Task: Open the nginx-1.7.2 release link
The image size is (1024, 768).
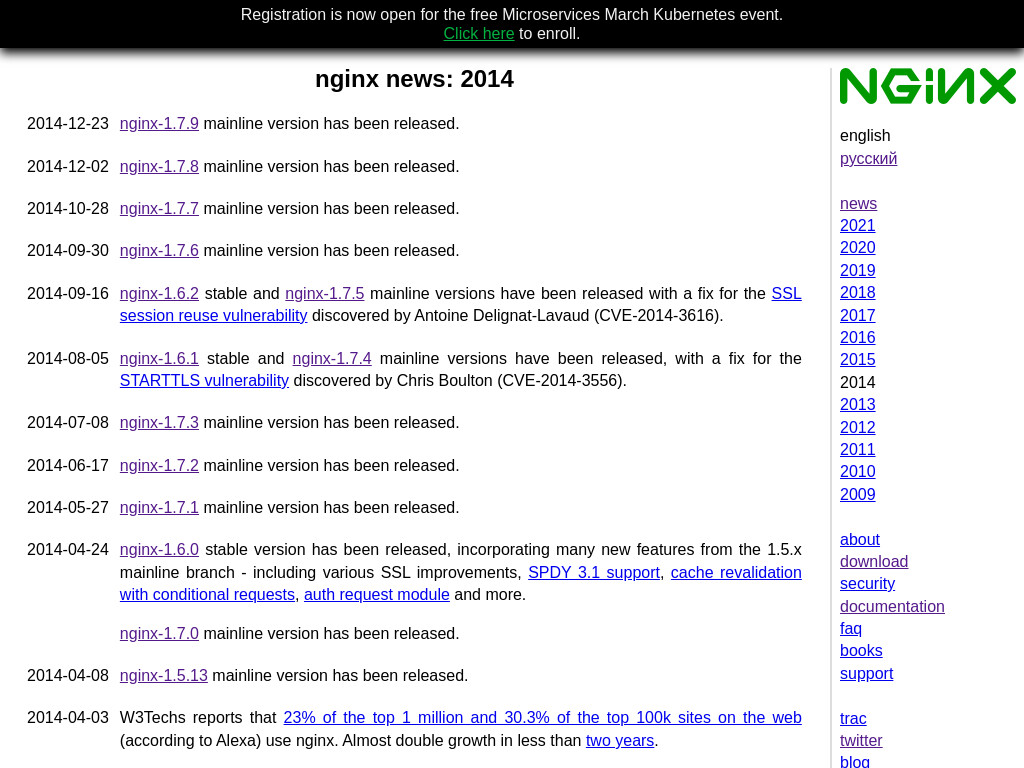Action: [x=159, y=466]
